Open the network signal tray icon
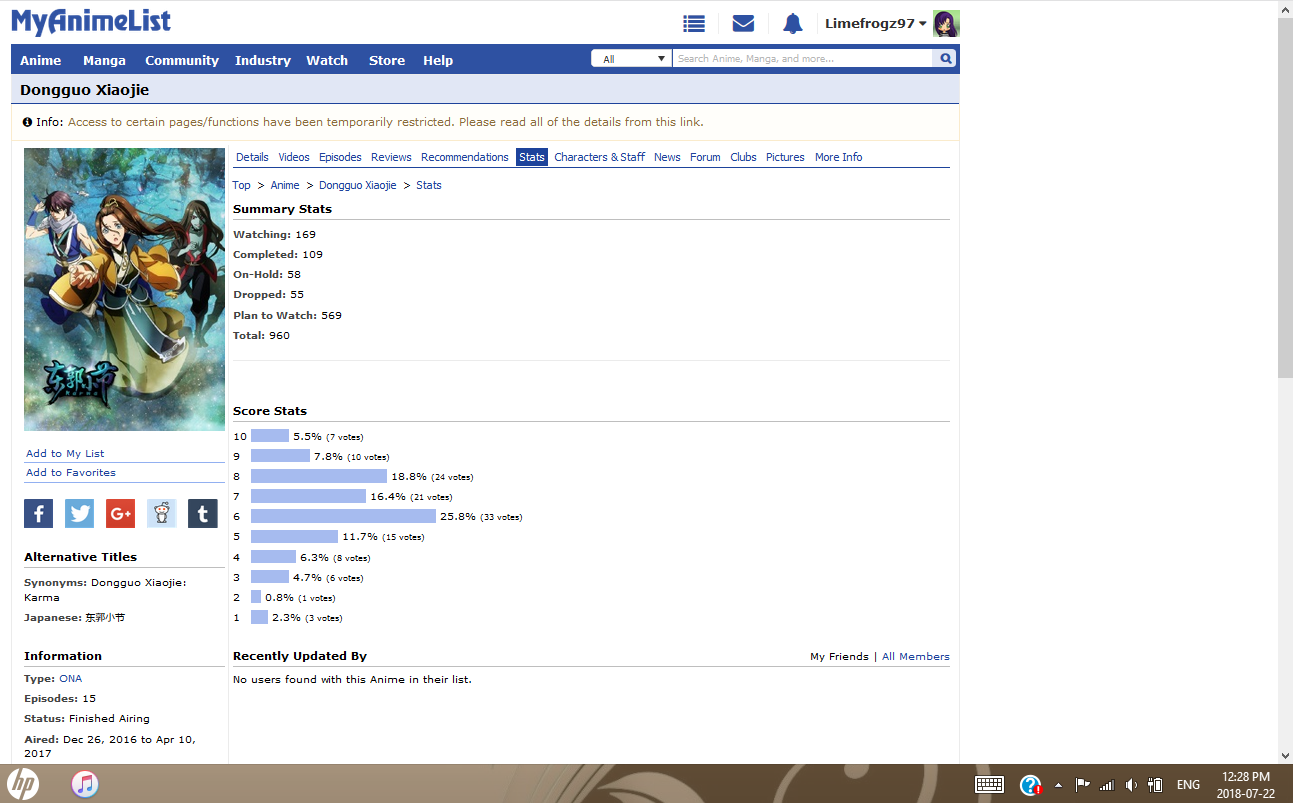 1107,785
